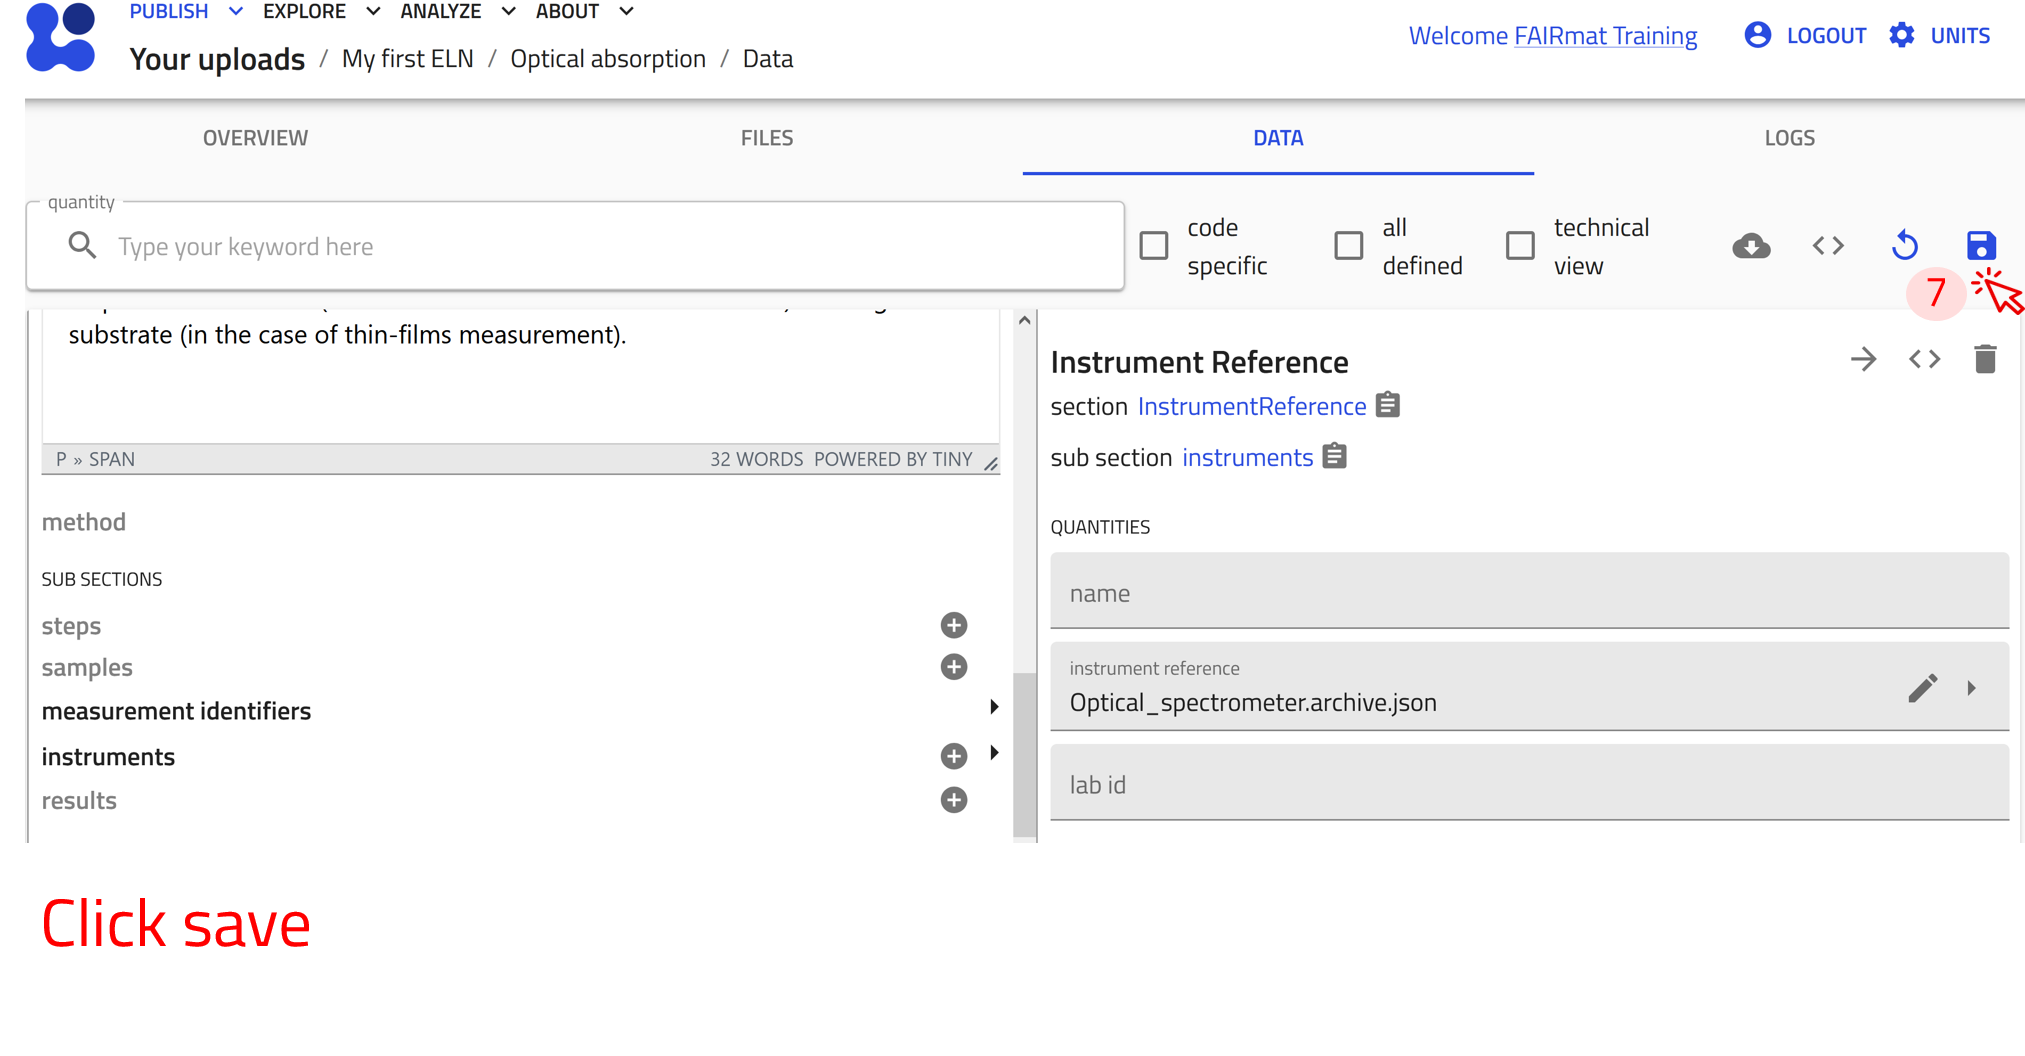
Task: Delete the Instrument Reference section
Action: [x=1985, y=359]
